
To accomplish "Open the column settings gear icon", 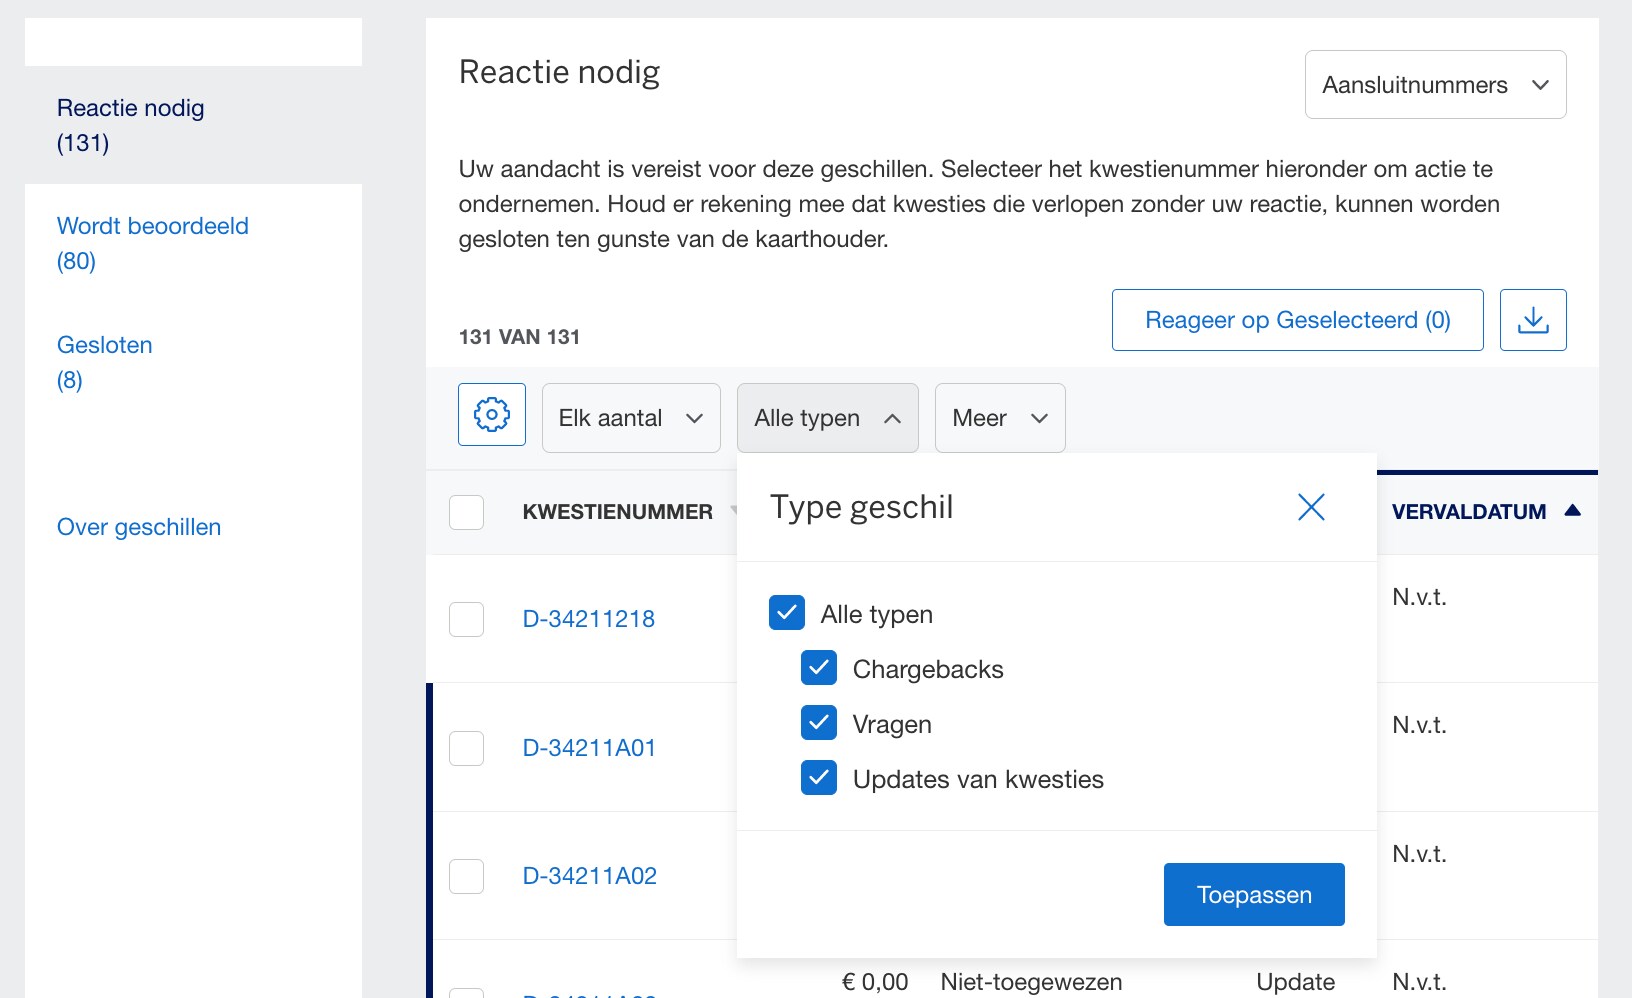I will [491, 414].
